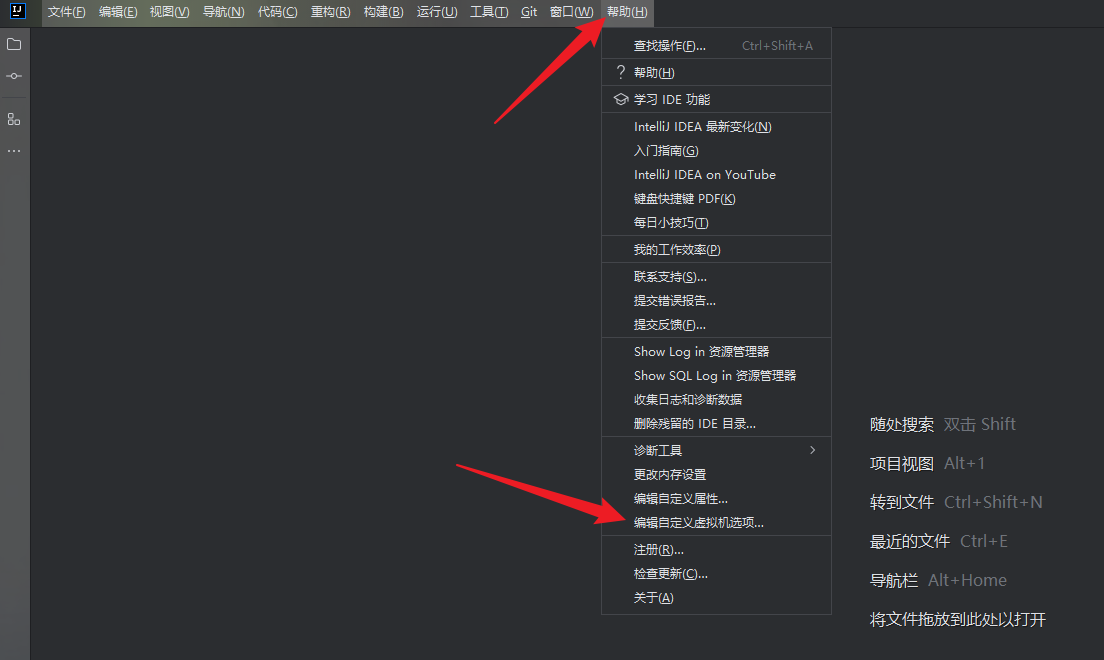Open the 构建(B) menu
Screen dimensions: 1104x660
tap(384, 12)
